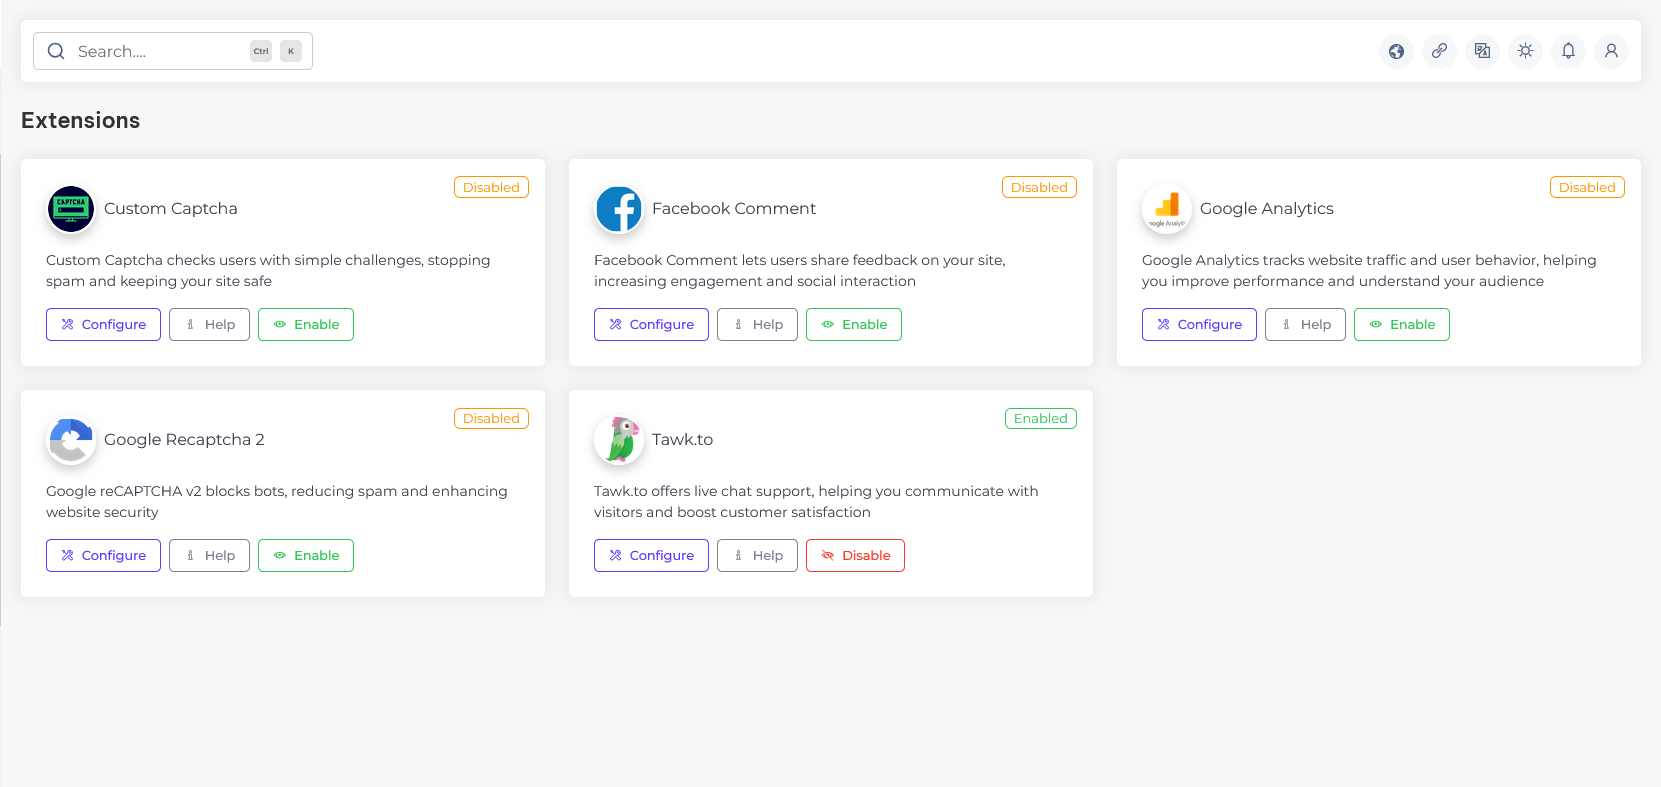Enable the Facebook Comment extension

pos(853,325)
